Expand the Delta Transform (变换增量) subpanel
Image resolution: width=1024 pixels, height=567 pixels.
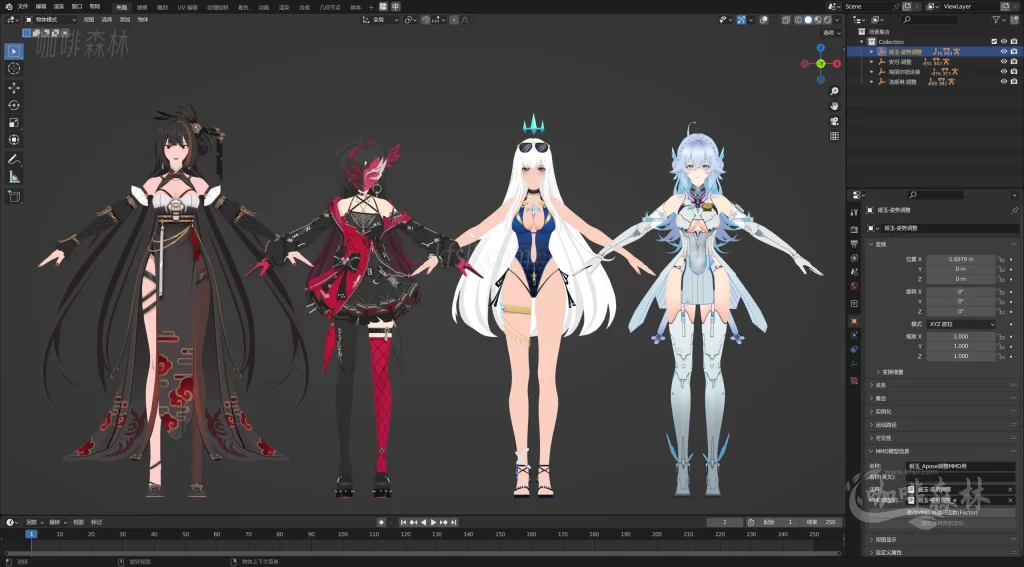(892, 372)
